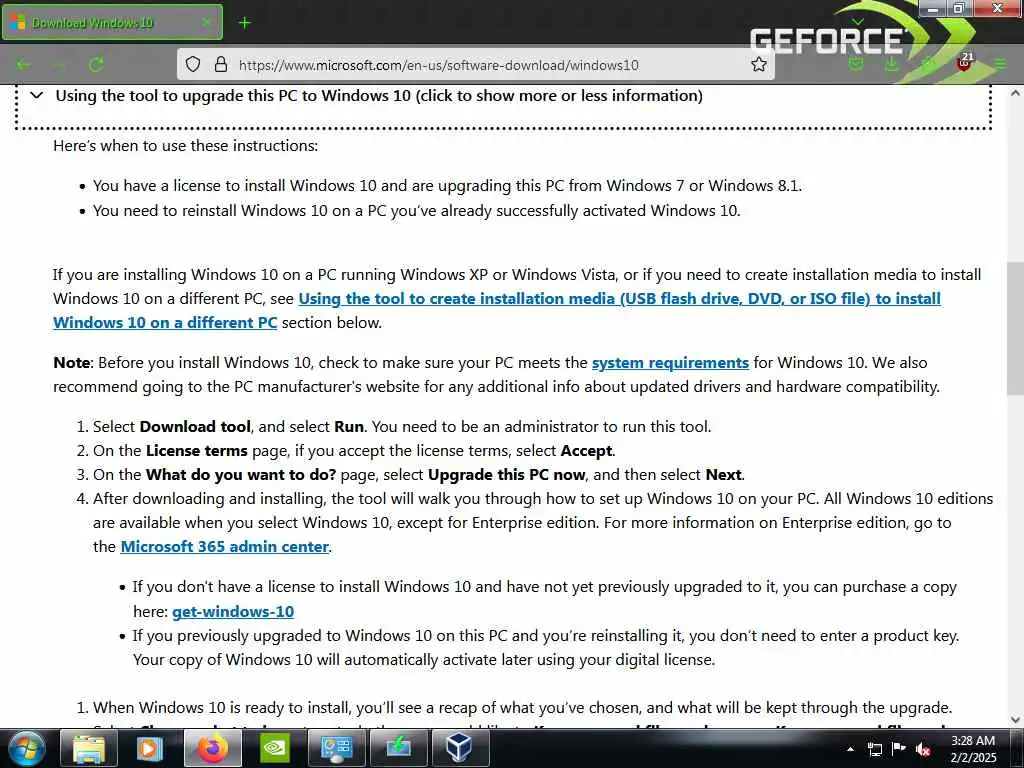This screenshot has height=768, width=1024.
Task: Open the Pocket save icon
Action: 856,64
